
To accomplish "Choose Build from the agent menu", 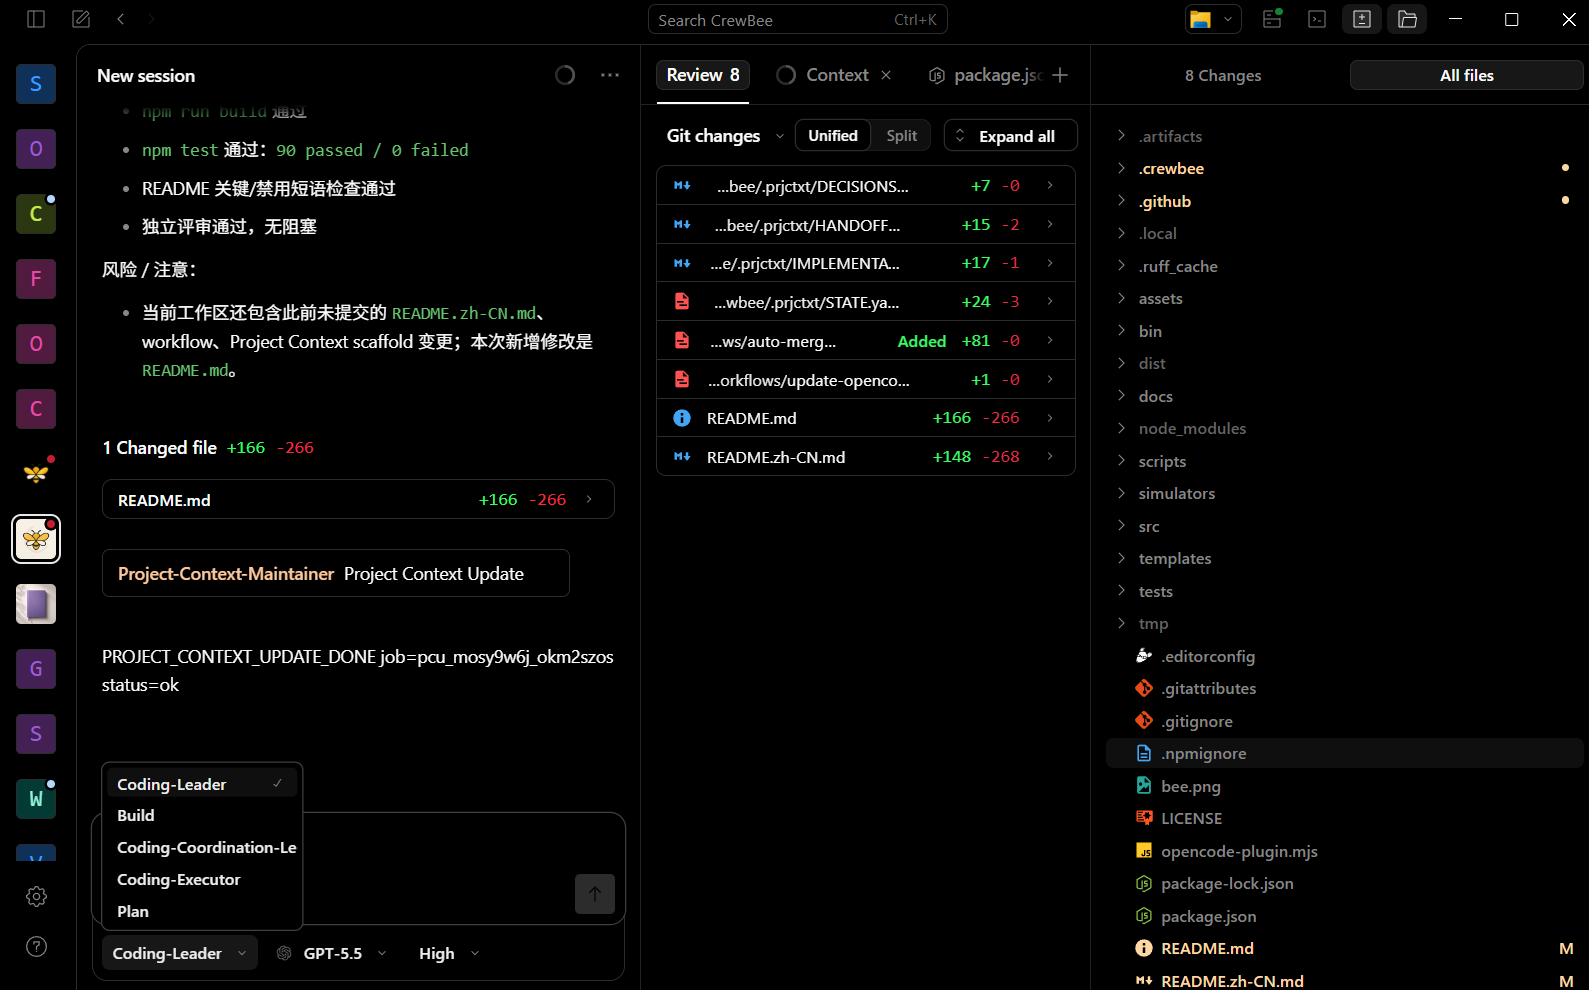I will [202, 816].
